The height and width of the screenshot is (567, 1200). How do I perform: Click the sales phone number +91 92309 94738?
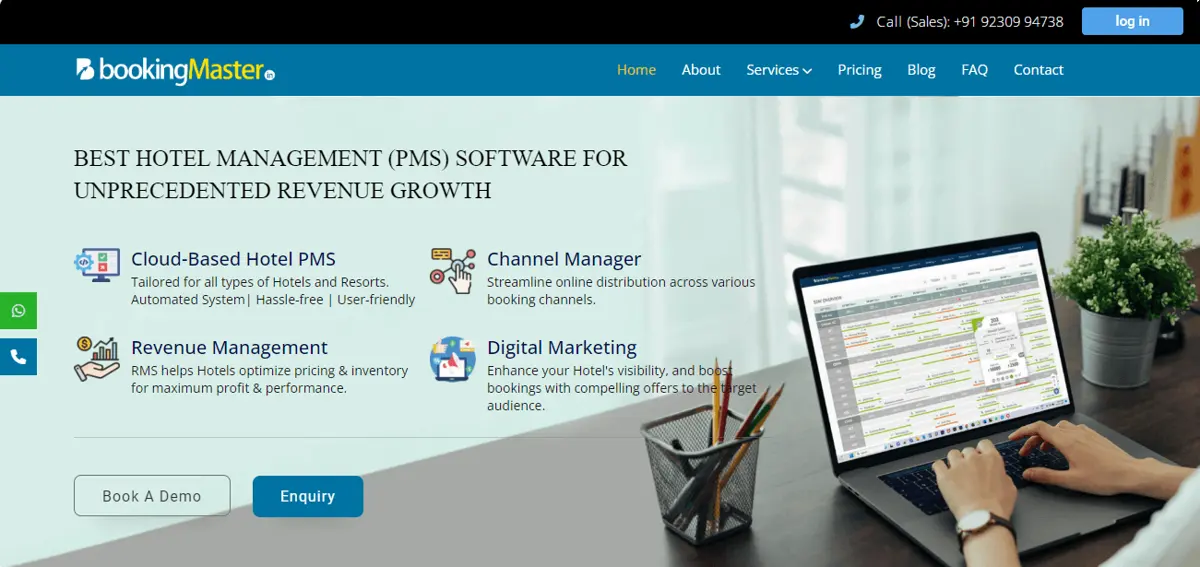[x=1009, y=21]
